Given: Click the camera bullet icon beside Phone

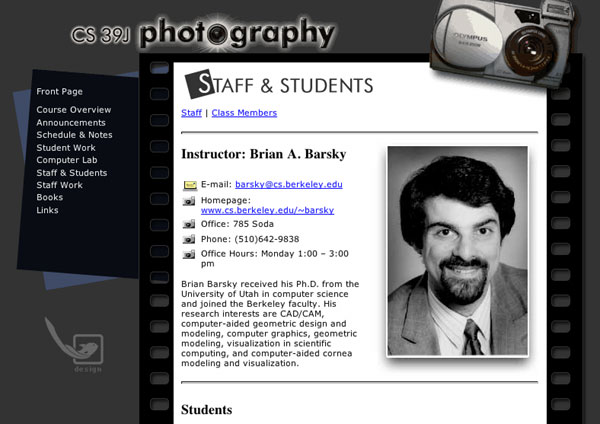Looking at the screenshot, I should pyautogui.click(x=189, y=240).
